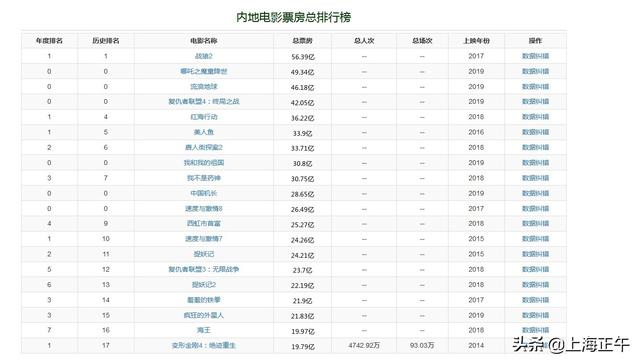Open 复仇者联盟3:无限战争 movie link
The width and height of the screenshot is (640, 363).
[204, 269]
